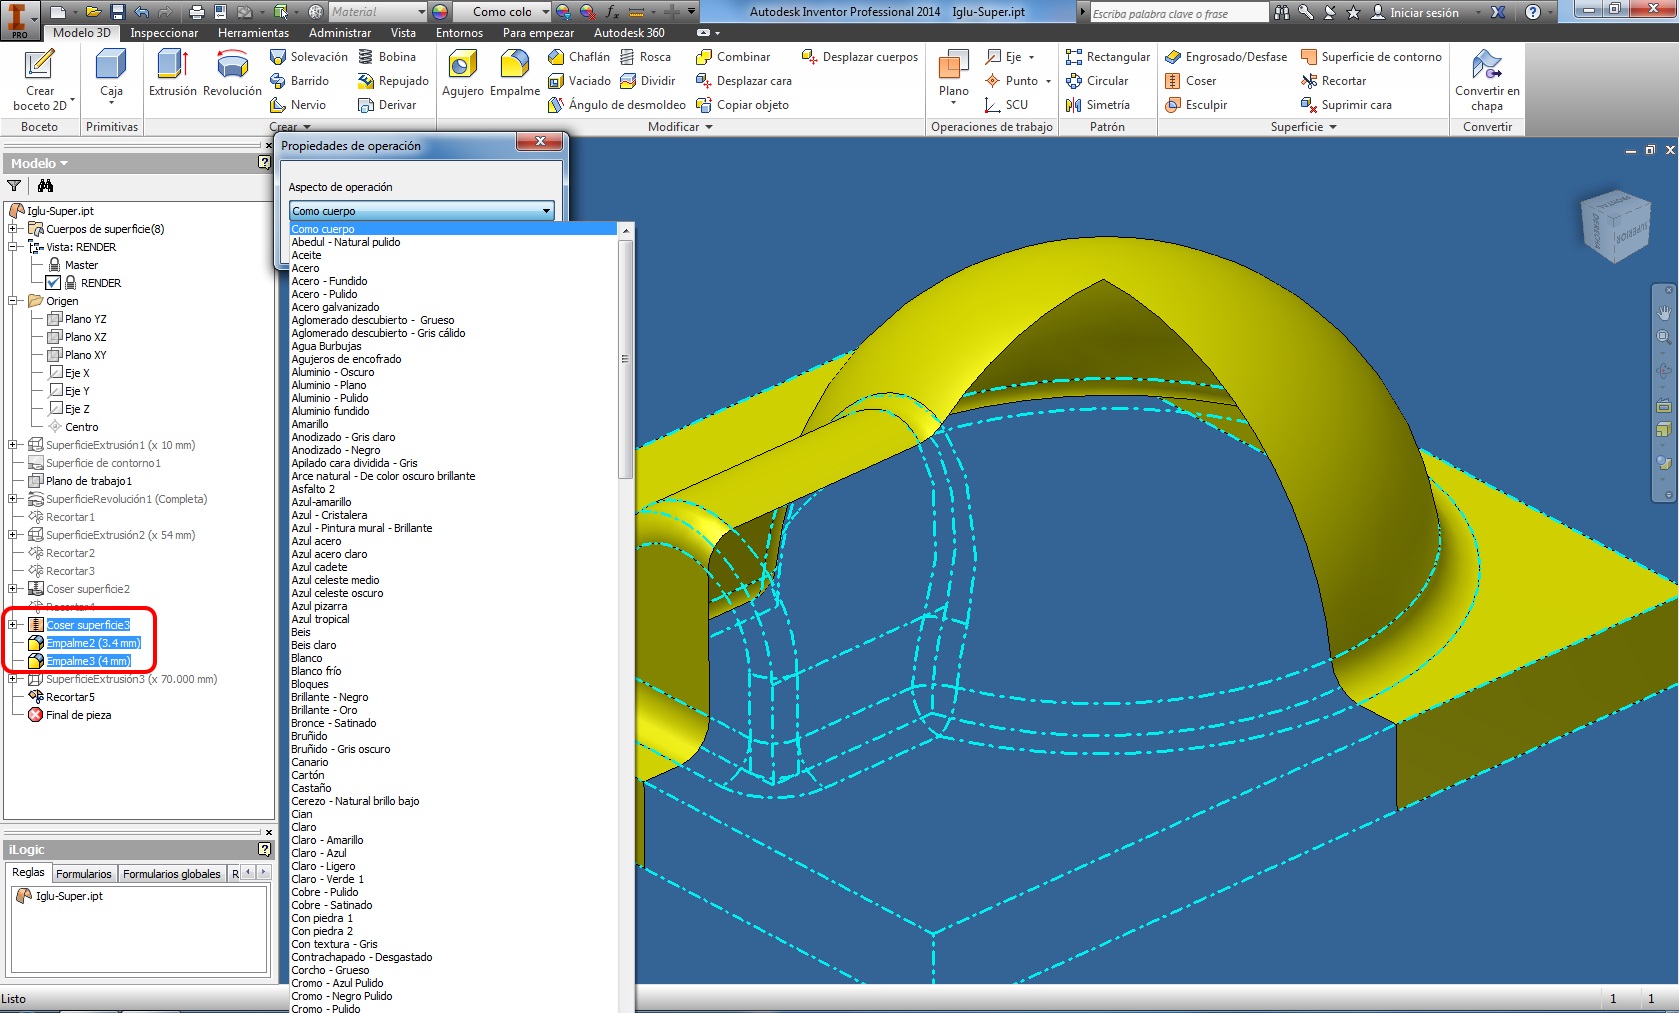Viewport: 1679px width, 1013px height.
Task: Click Superficie de contorno button
Action: pos(1371,57)
